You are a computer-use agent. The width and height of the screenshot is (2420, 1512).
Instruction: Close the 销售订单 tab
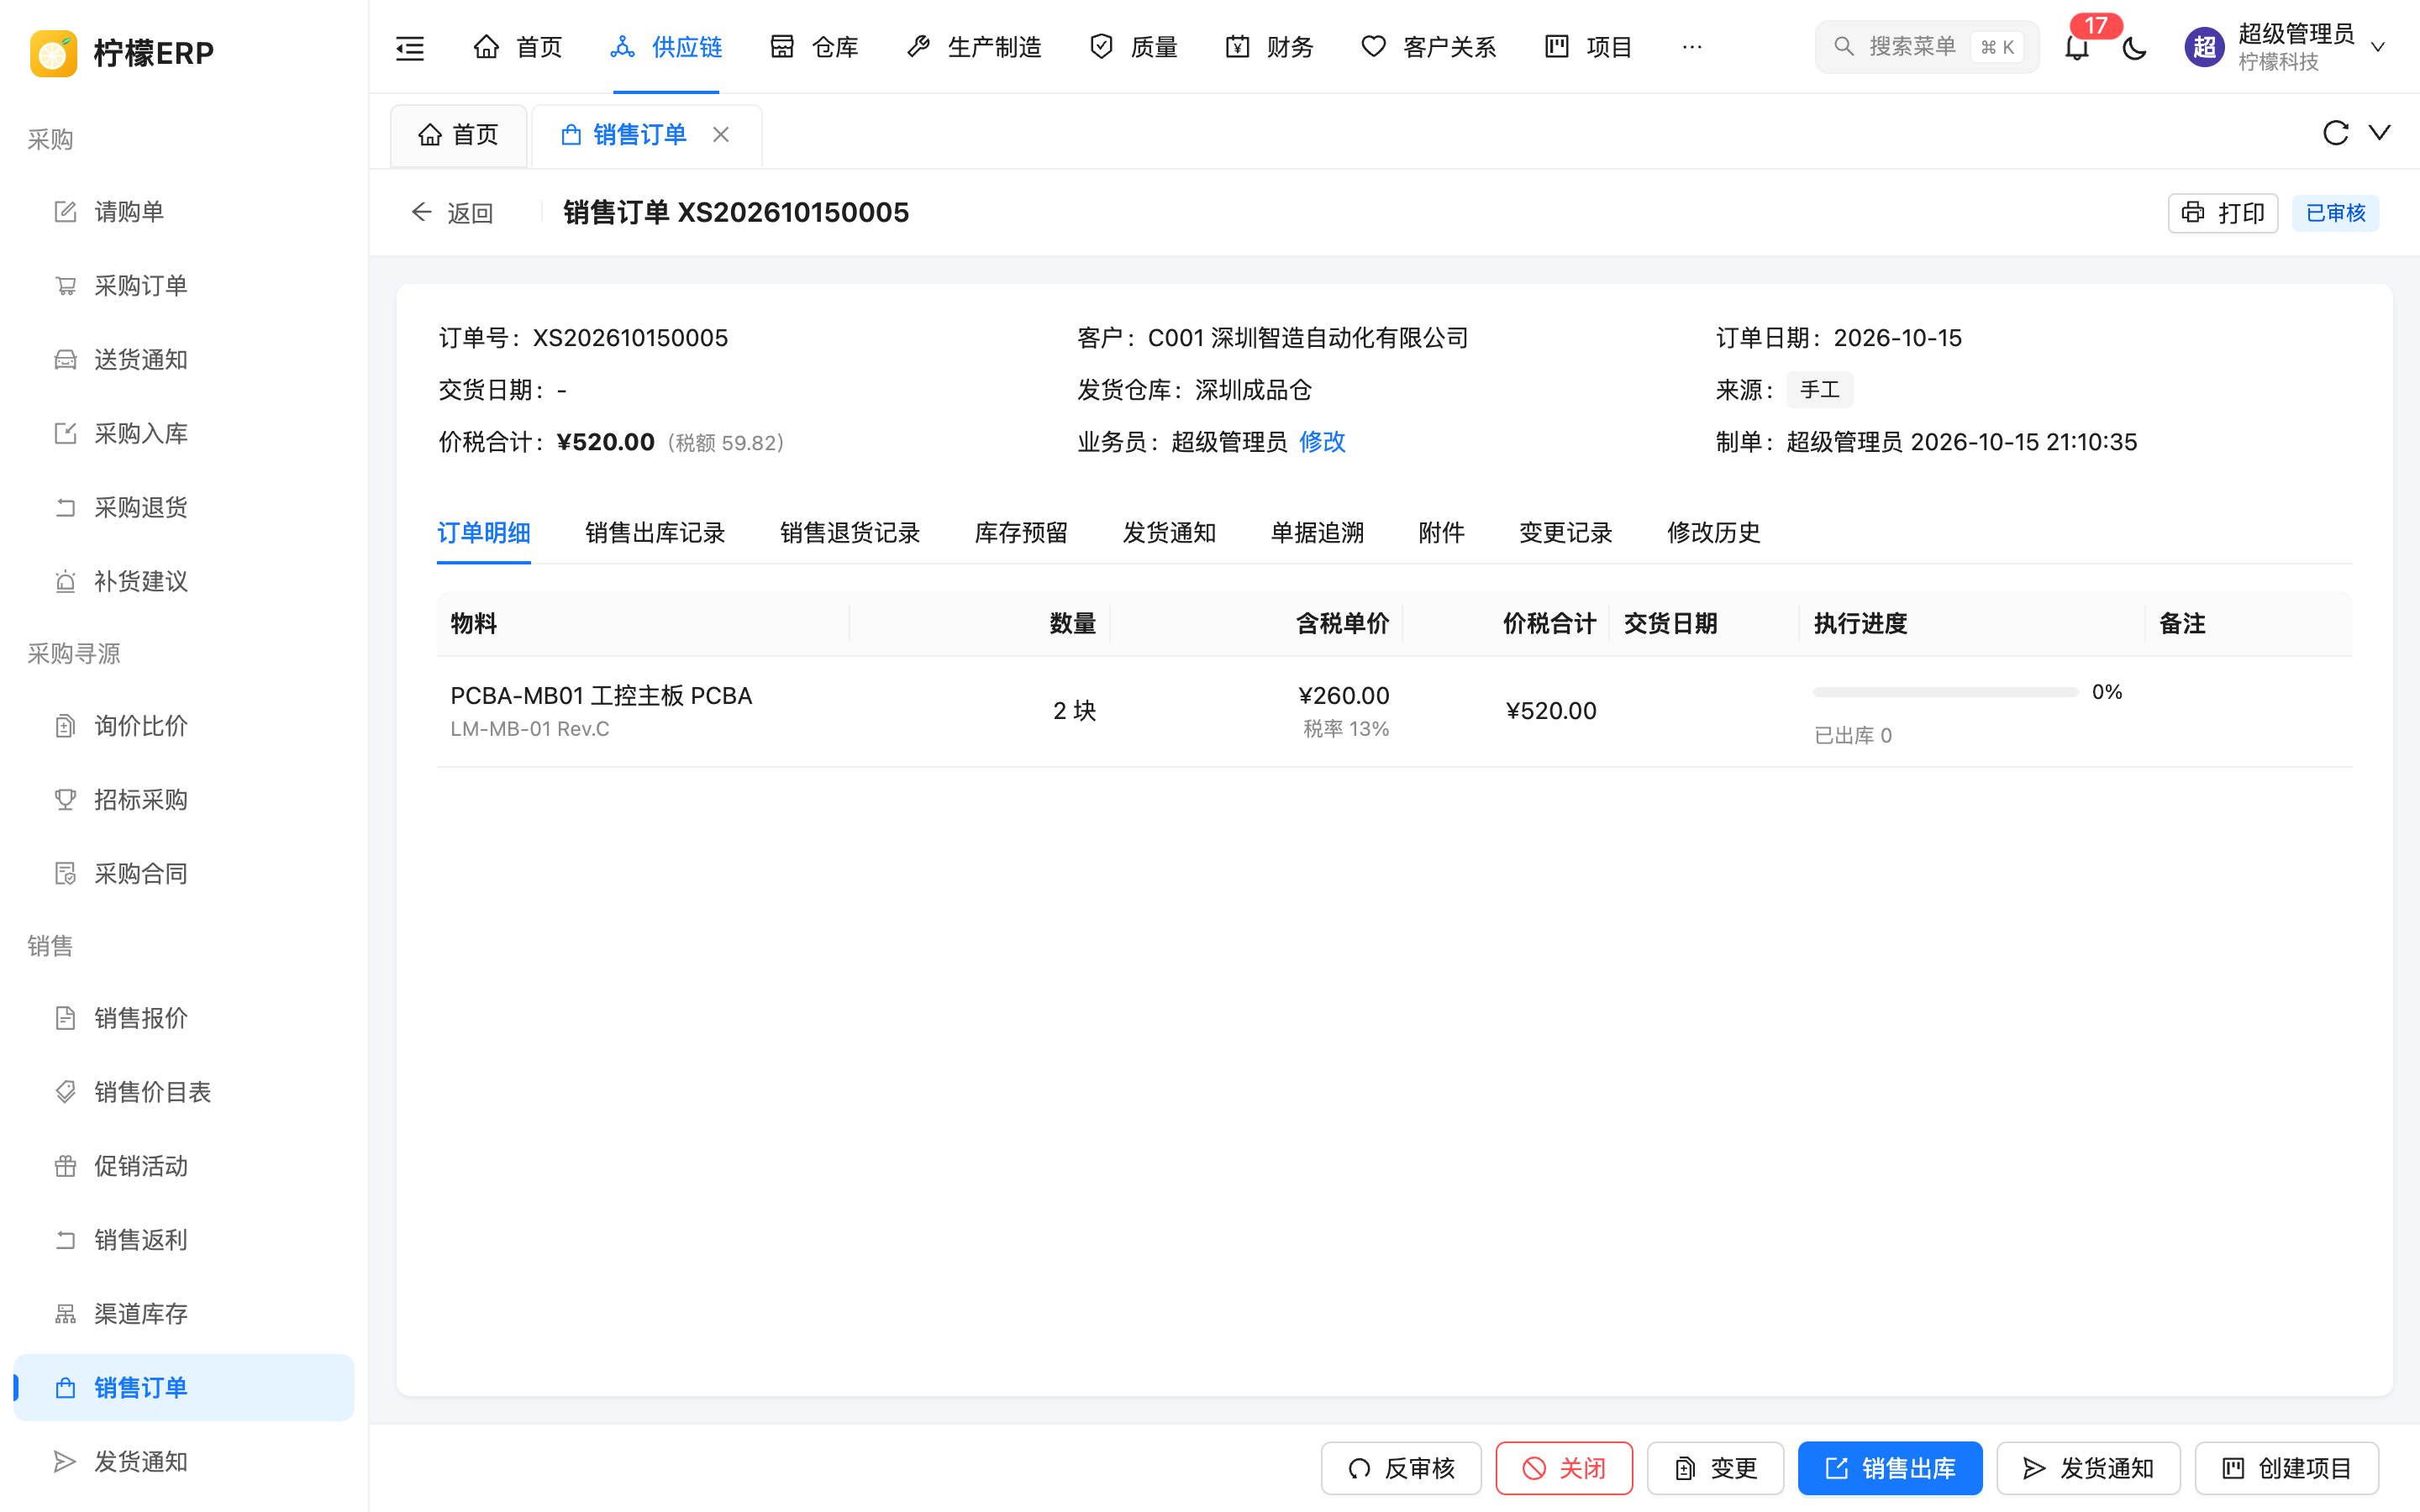click(x=721, y=134)
